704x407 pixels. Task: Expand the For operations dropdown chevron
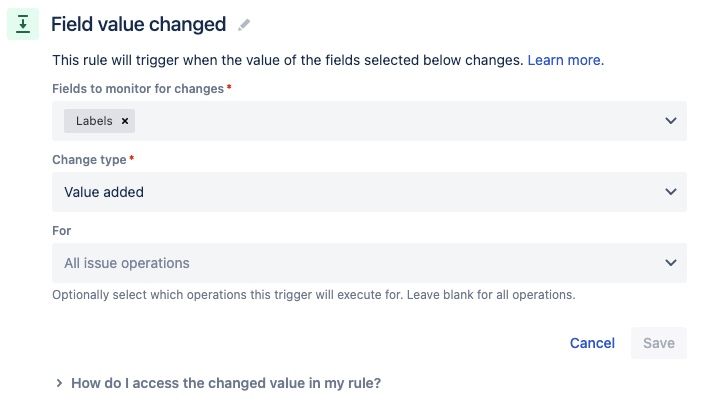[x=670, y=263]
